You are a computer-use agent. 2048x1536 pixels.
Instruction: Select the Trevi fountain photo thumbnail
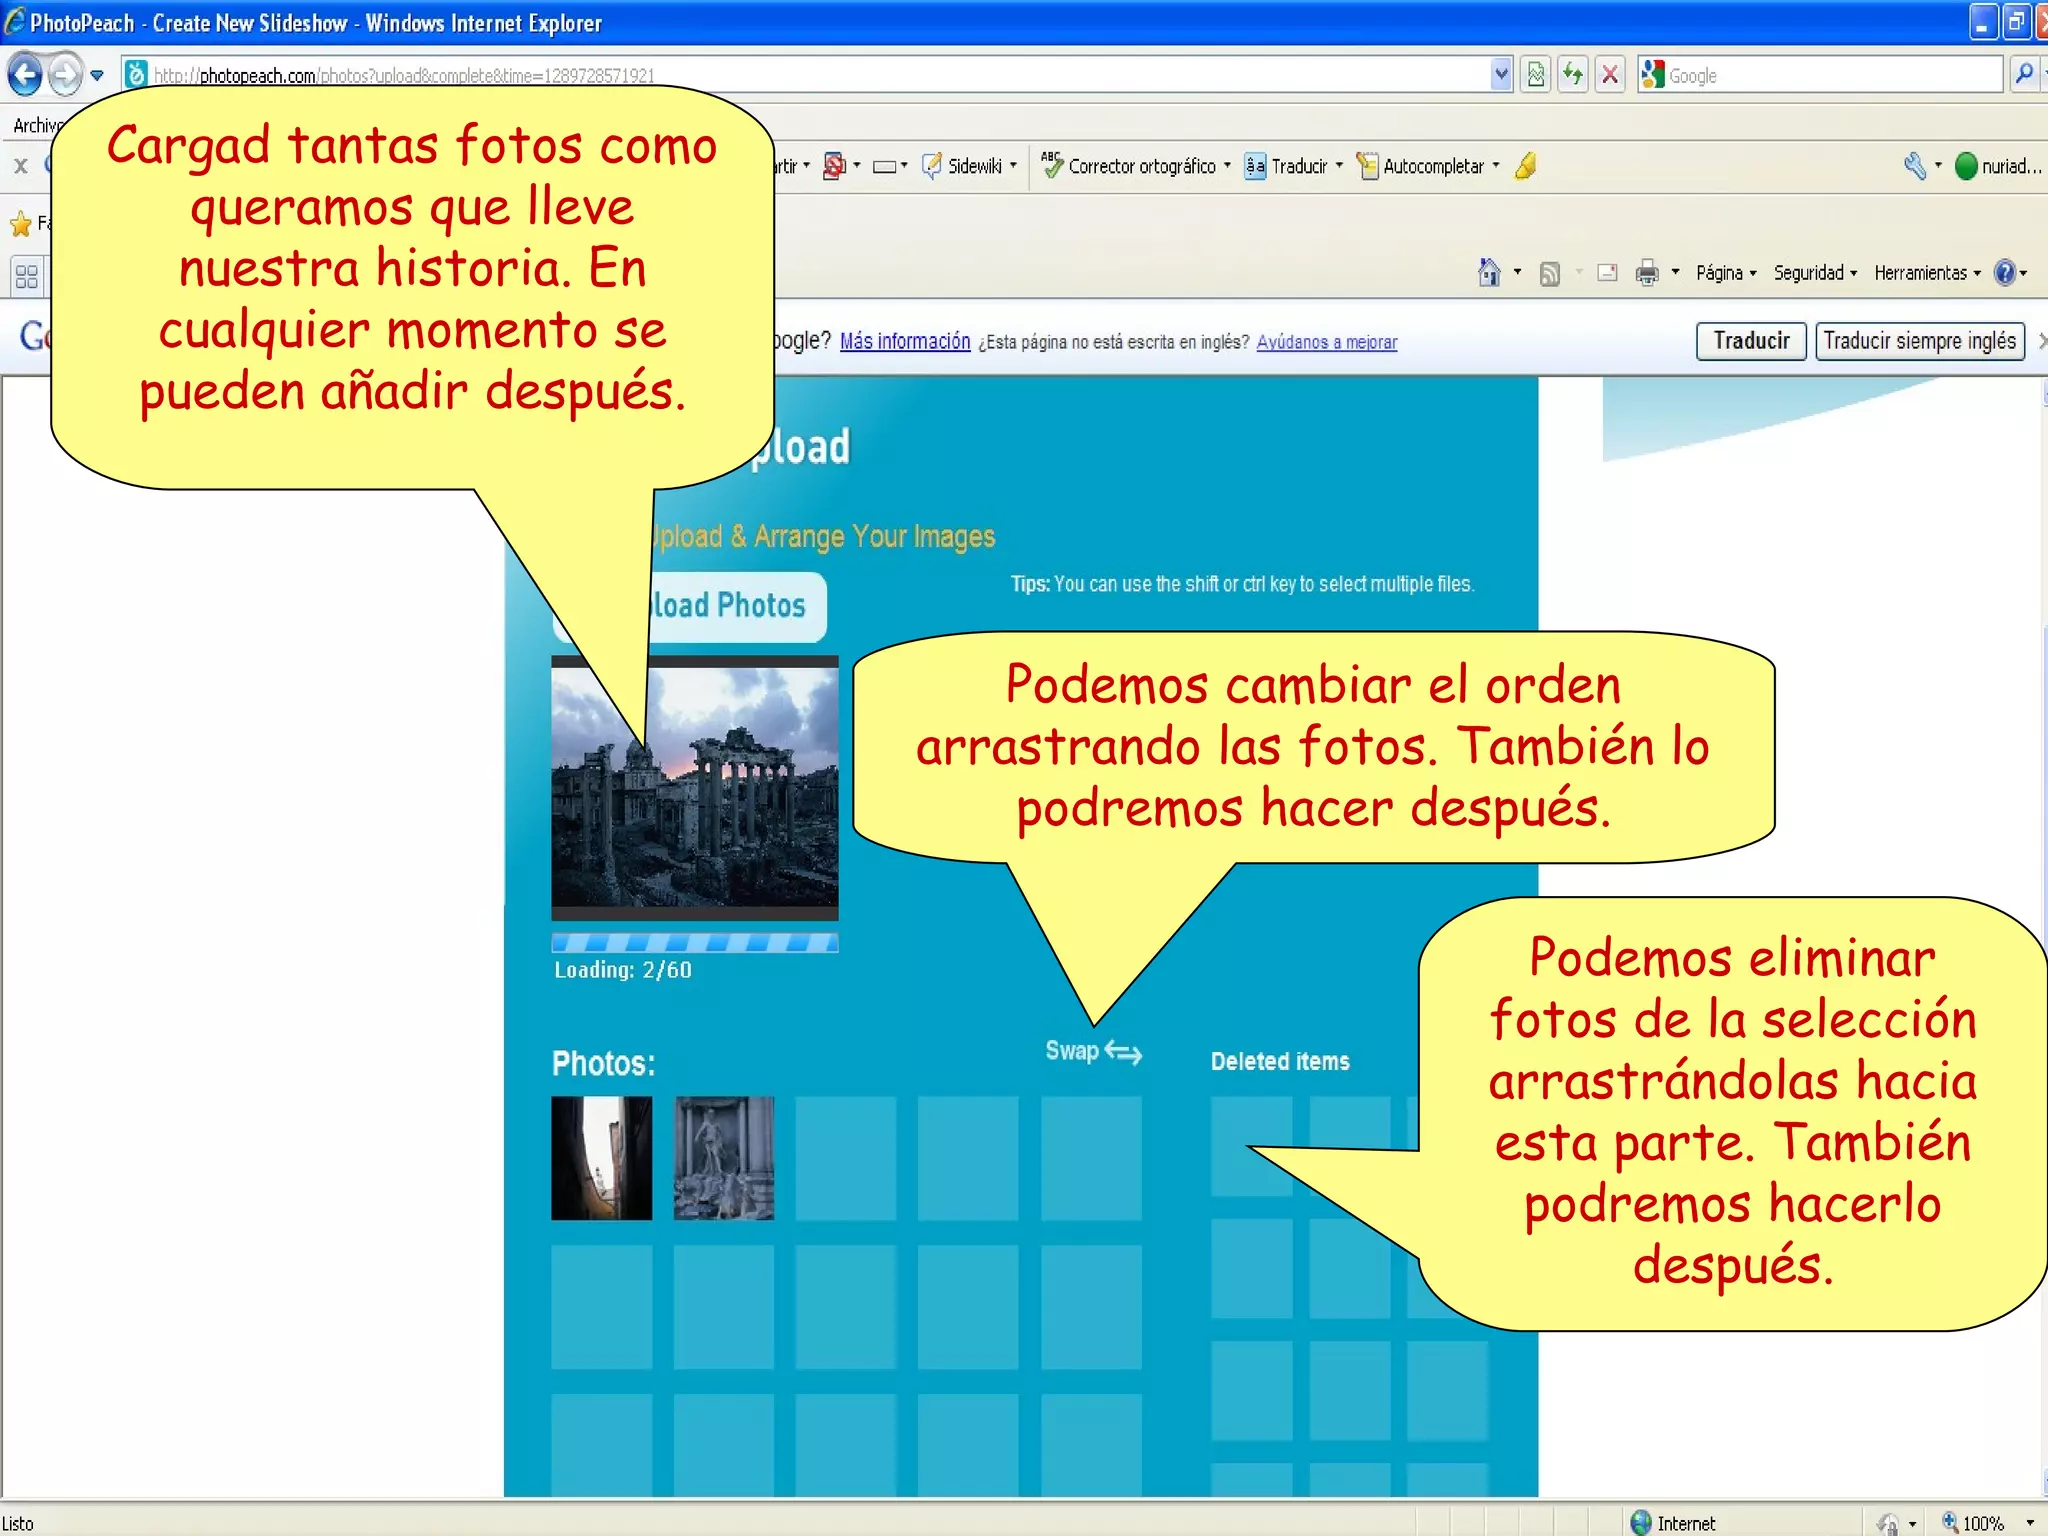tap(724, 1158)
